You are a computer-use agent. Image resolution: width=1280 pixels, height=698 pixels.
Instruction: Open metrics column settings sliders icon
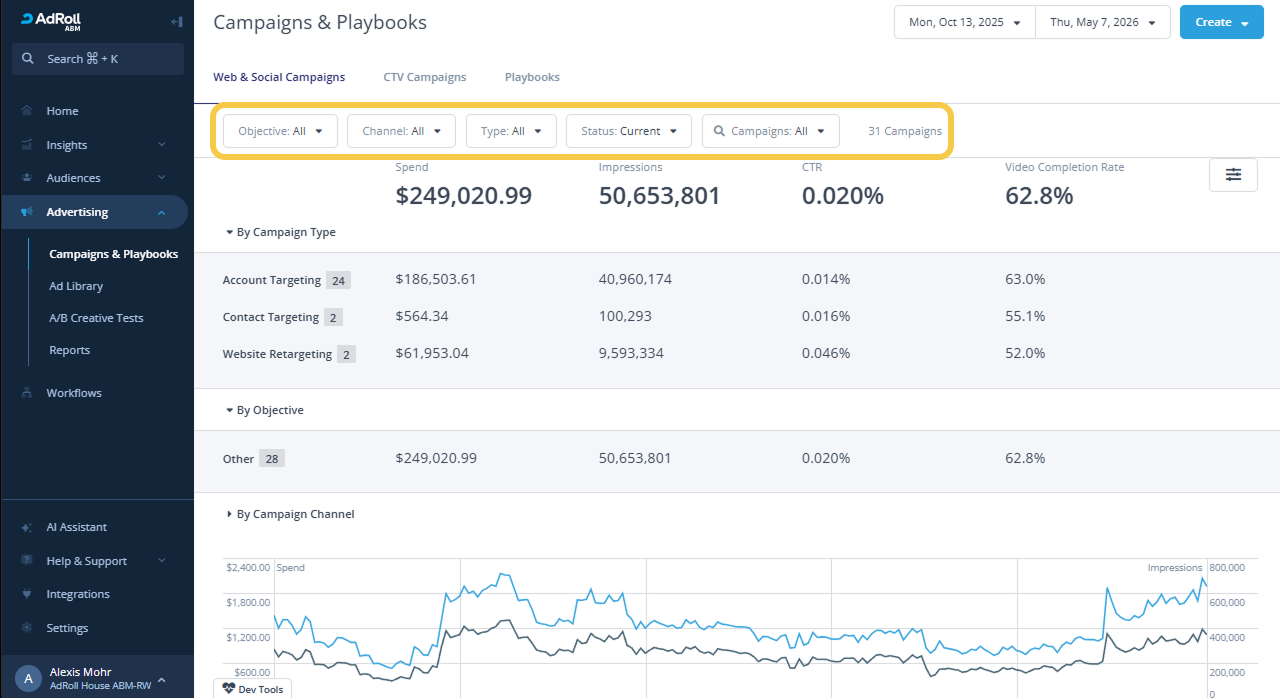tap(1233, 174)
